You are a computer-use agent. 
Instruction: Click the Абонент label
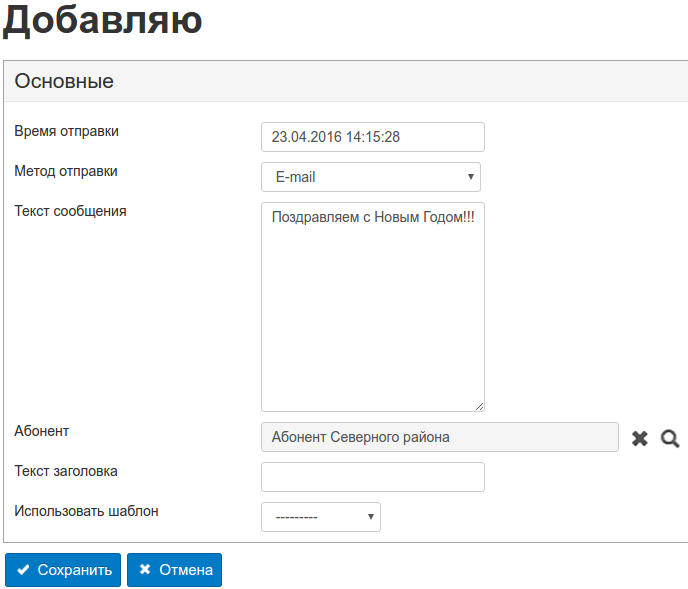[x=42, y=431]
